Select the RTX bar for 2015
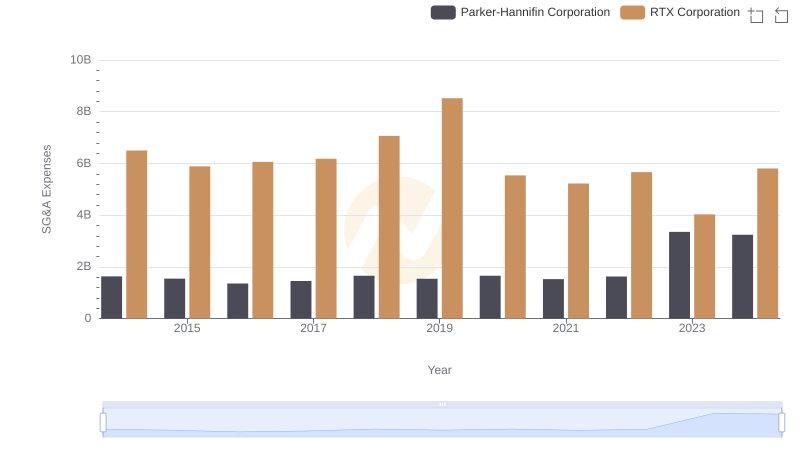800x461 pixels. [199, 242]
